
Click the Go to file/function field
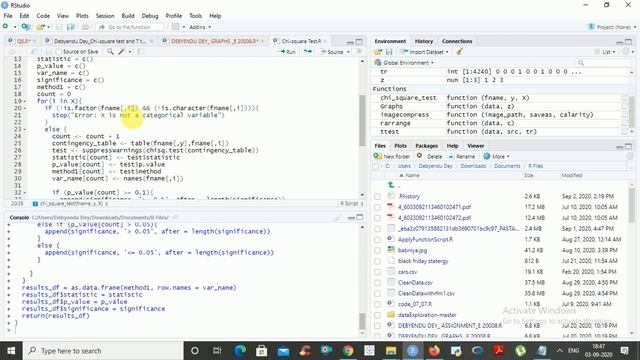tap(130, 27)
